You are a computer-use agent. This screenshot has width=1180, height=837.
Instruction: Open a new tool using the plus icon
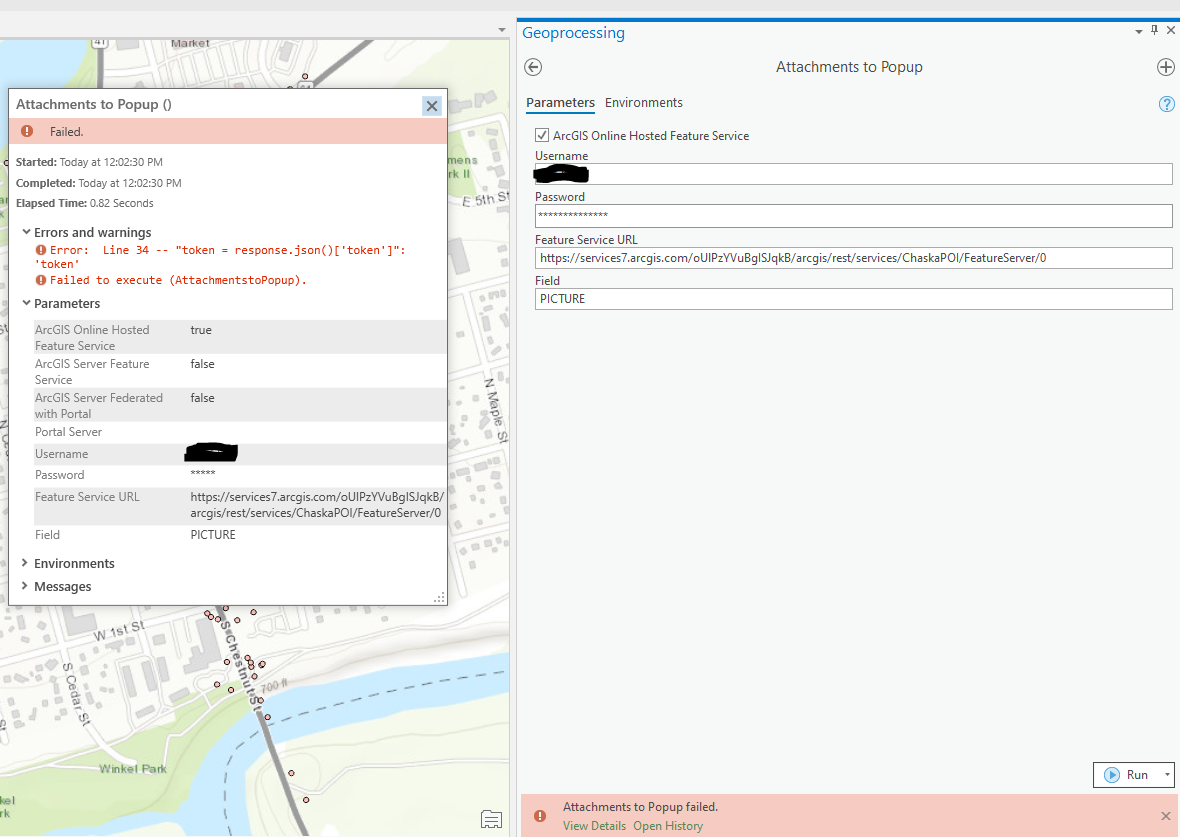click(1165, 67)
